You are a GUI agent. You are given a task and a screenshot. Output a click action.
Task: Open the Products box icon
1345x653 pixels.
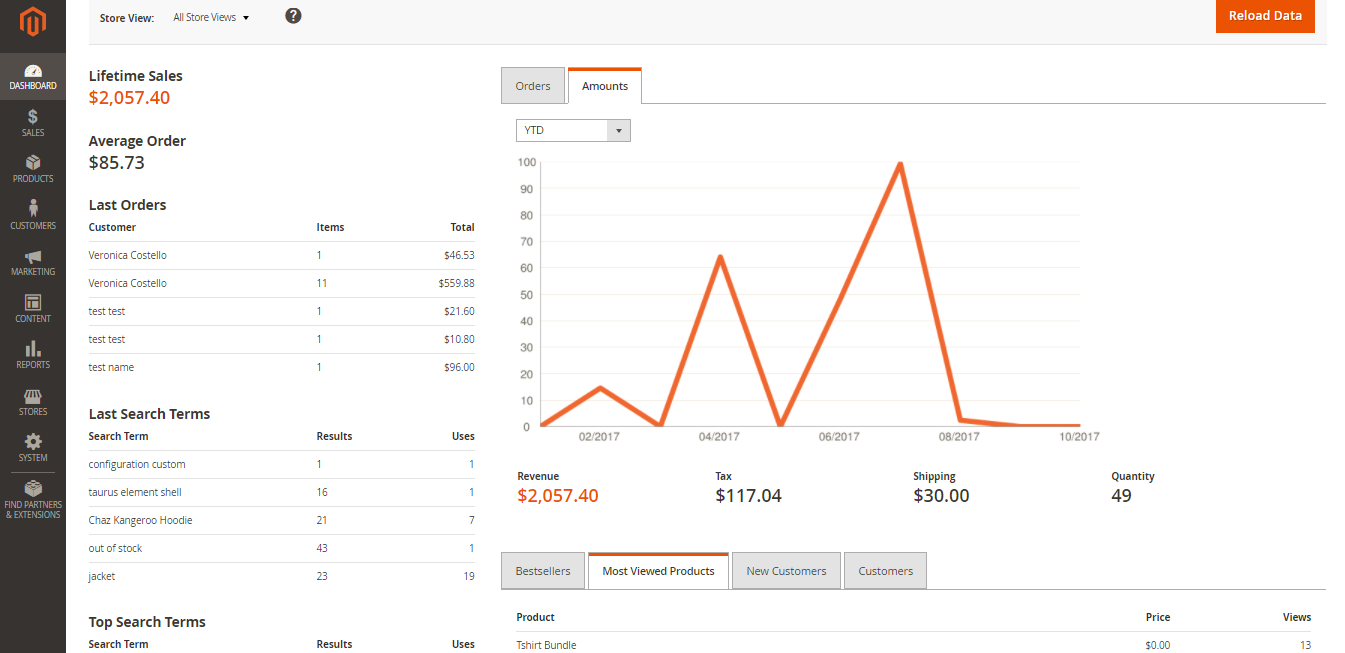pyautogui.click(x=33, y=163)
